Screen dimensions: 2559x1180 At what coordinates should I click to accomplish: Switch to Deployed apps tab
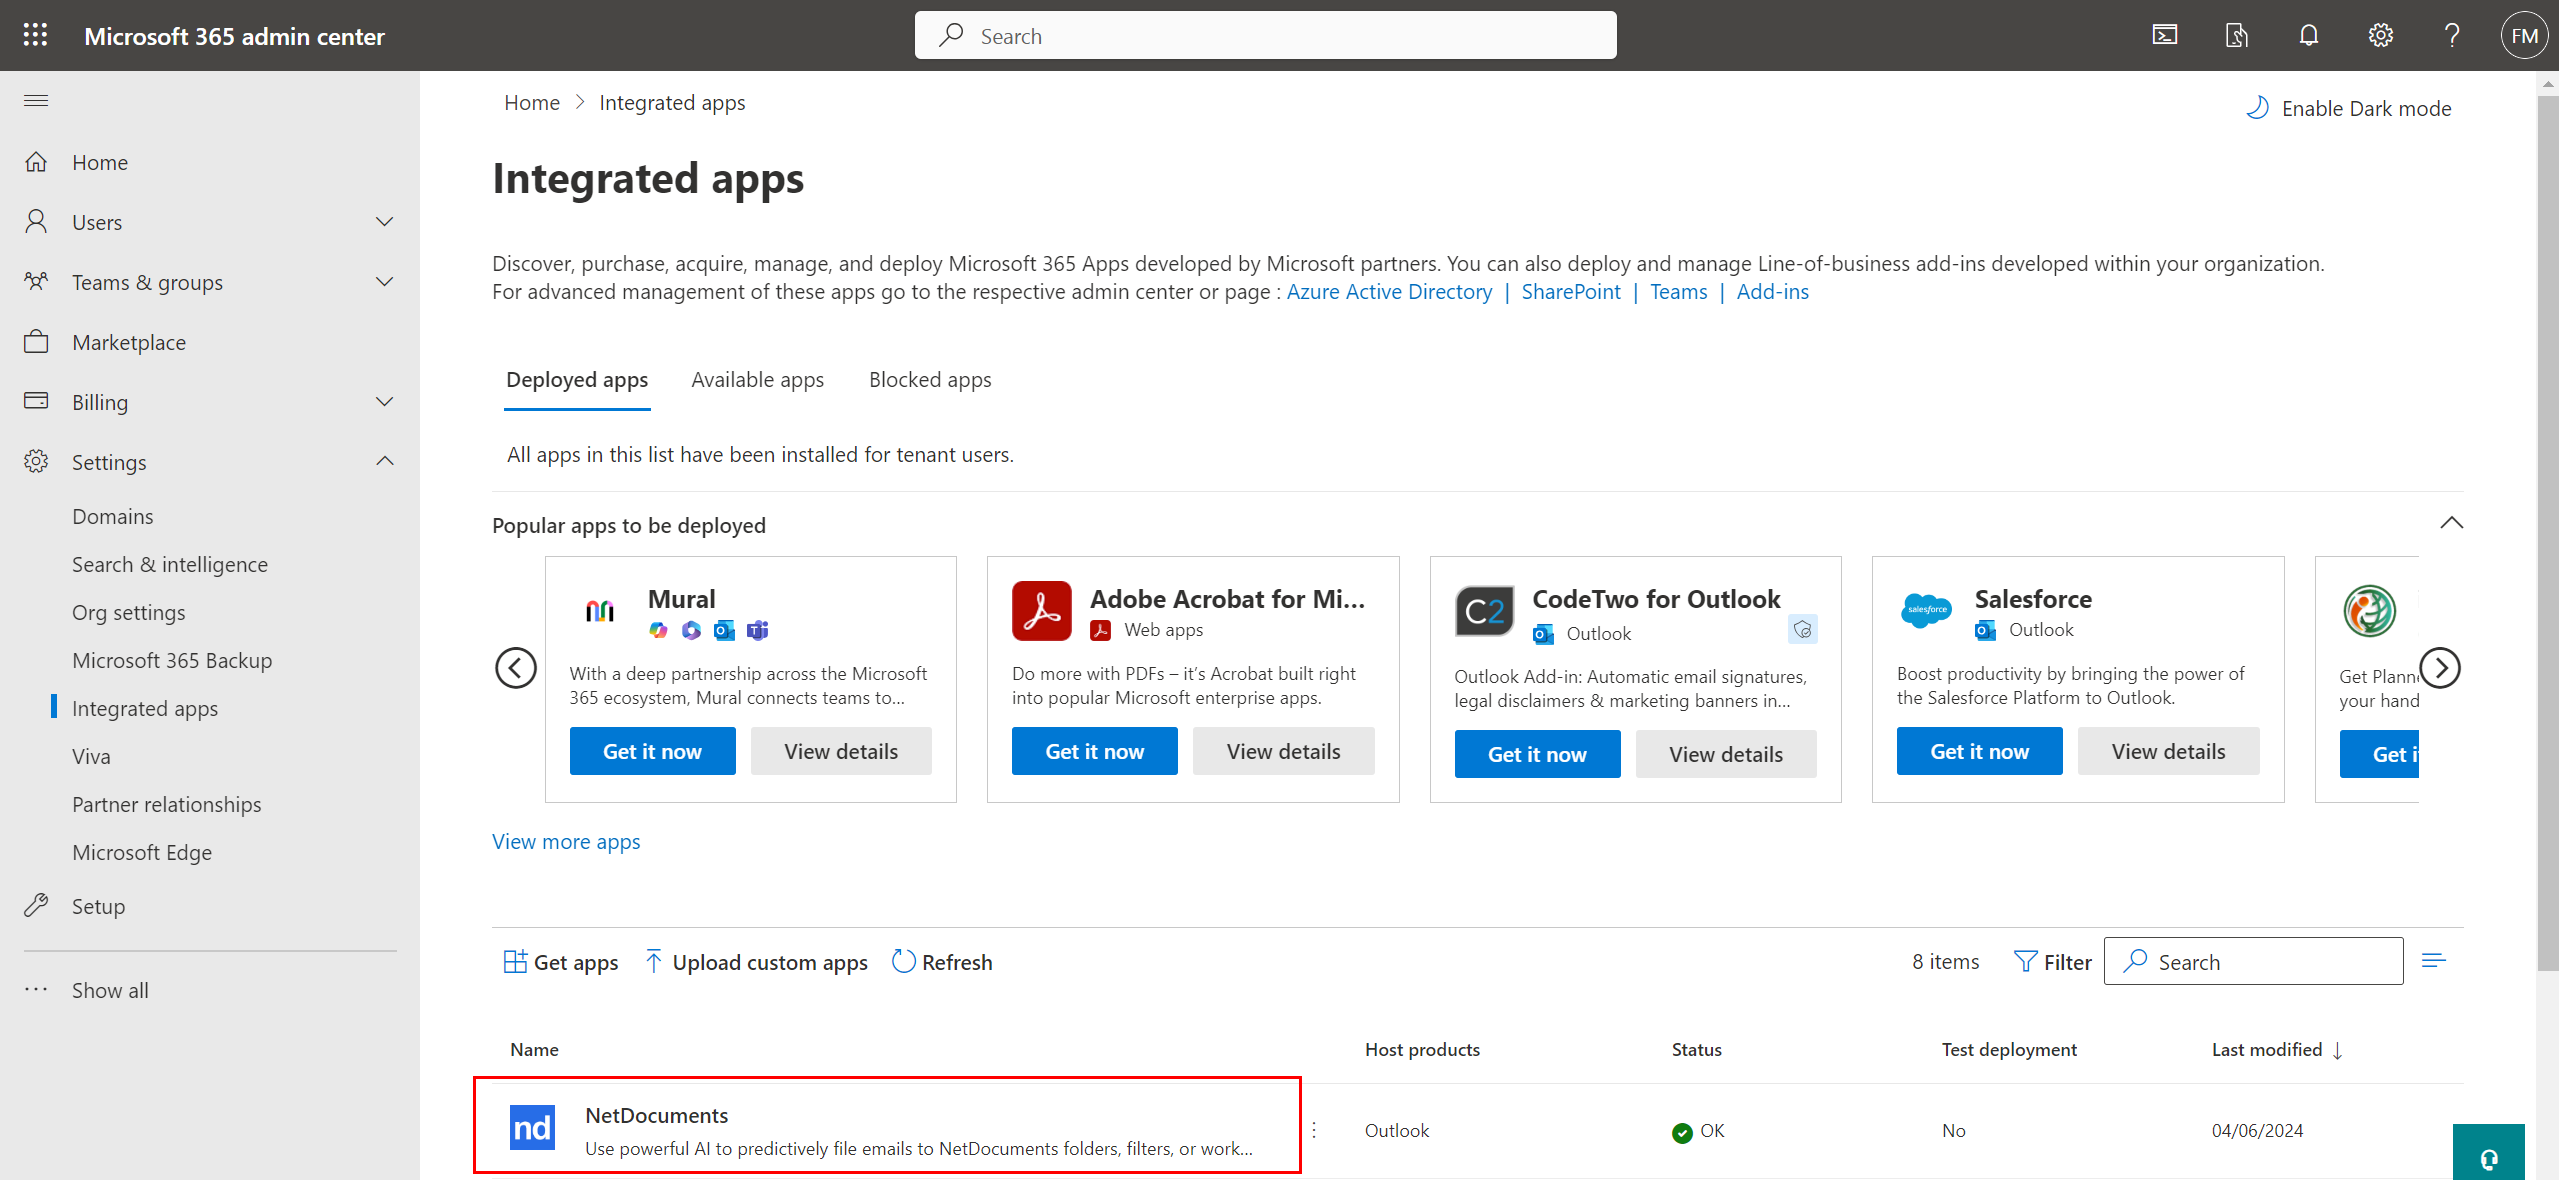tap(577, 380)
